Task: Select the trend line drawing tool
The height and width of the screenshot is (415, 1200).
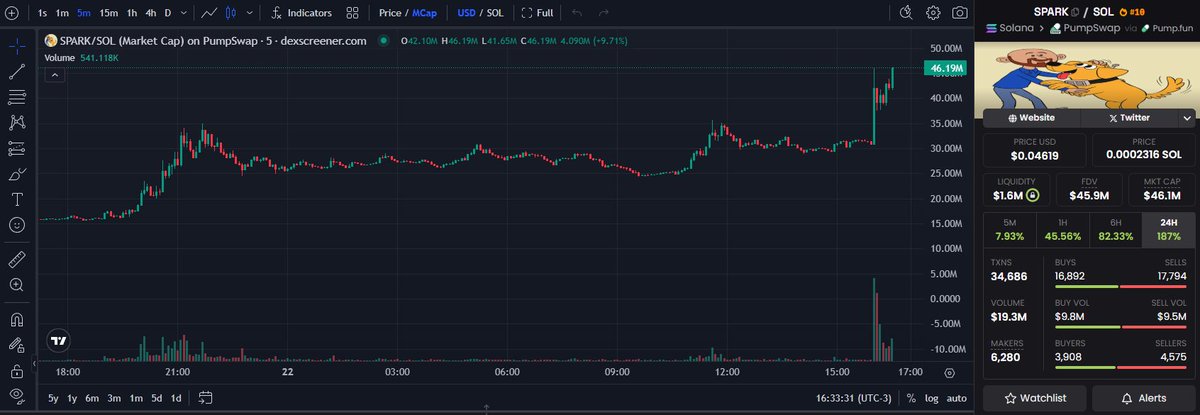Action: (x=17, y=71)
